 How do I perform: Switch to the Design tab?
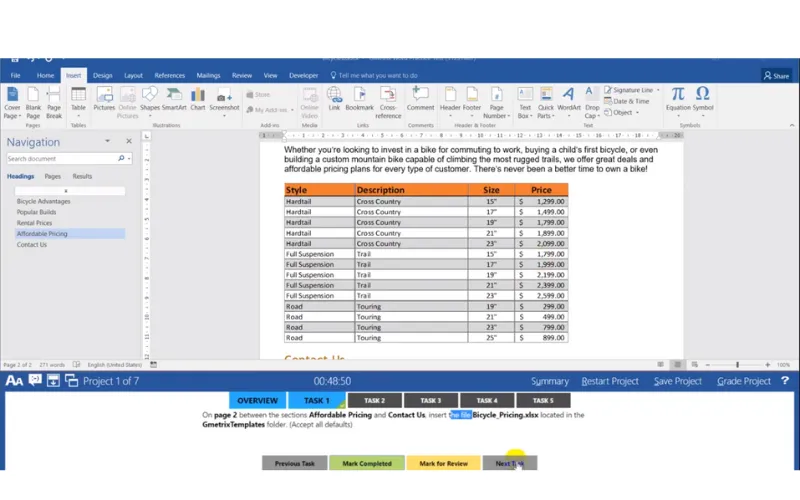pos(103,76)
